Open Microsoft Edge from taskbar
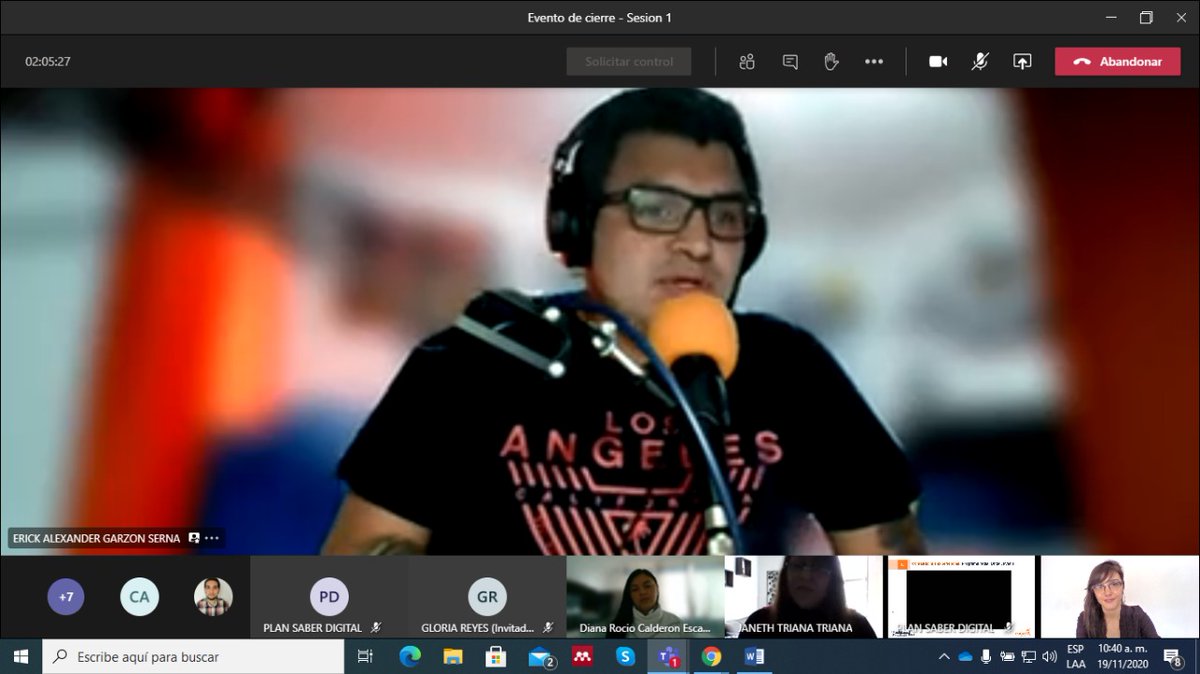 point(410,657)
